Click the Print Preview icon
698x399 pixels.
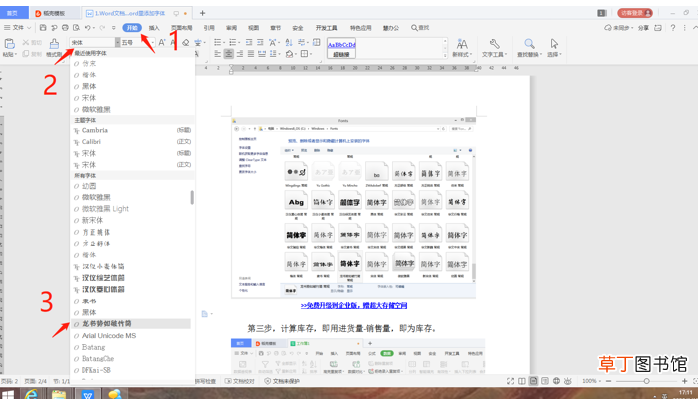point(76,28)
